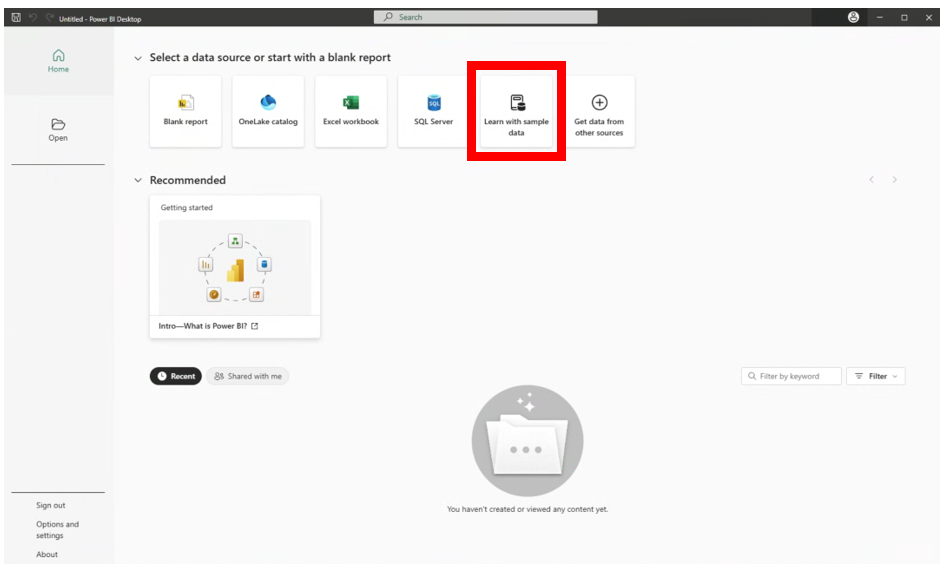Click Sign out in sidebar

[51, 505]
